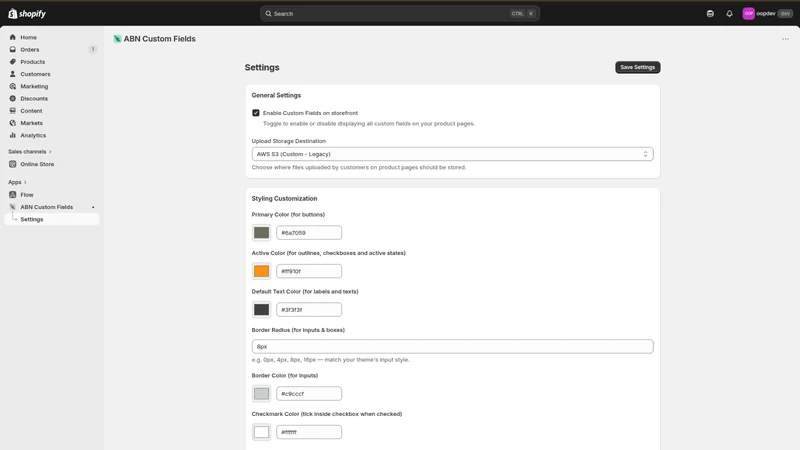The image size is (800, 450).
Task: Open the Online Store link
Action: coord(37,164)
